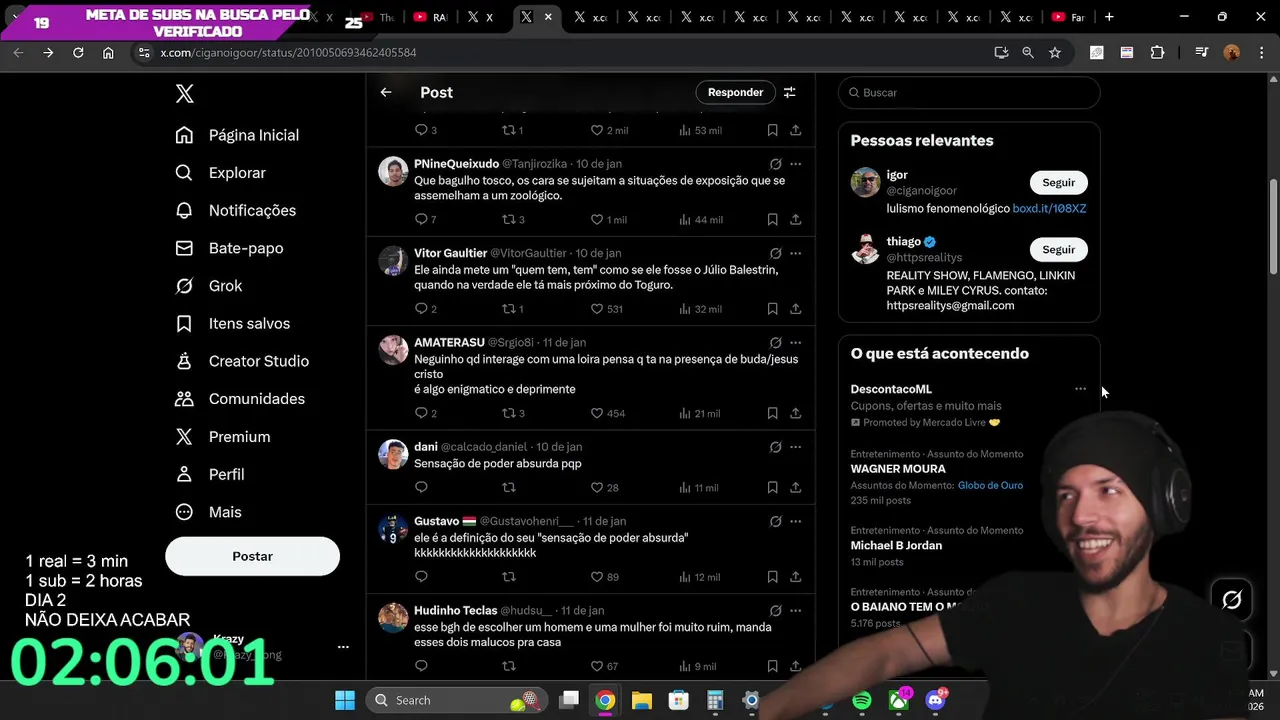The width and height of the screenshot is (1280, 720).
Task: Open more options on PNineQueixudo's post
Action: (796, 164)
